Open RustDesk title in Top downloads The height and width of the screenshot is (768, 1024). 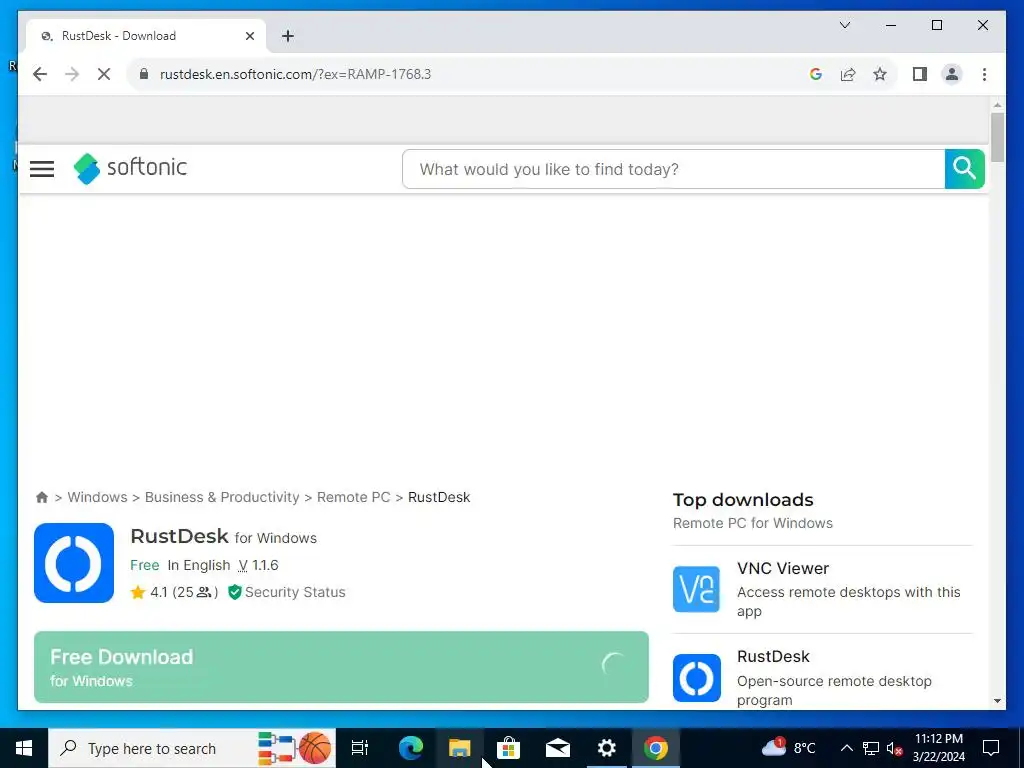[773, 657]
